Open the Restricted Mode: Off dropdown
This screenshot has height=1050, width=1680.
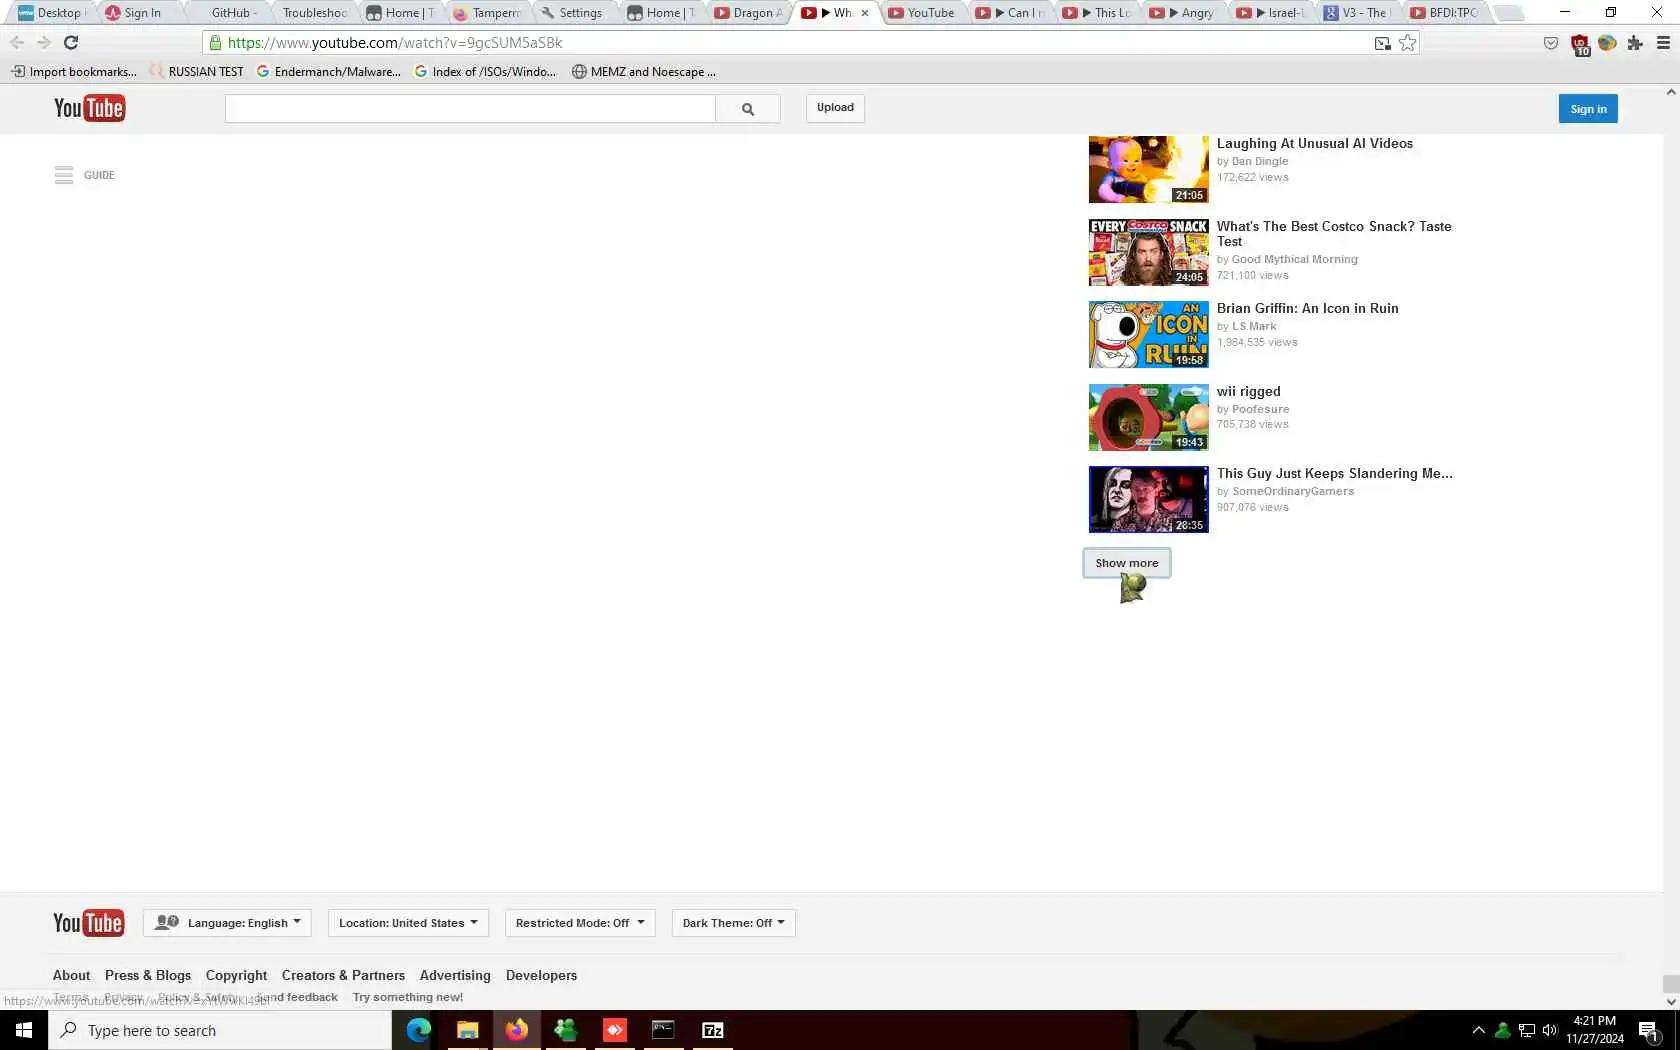(580, 923)
